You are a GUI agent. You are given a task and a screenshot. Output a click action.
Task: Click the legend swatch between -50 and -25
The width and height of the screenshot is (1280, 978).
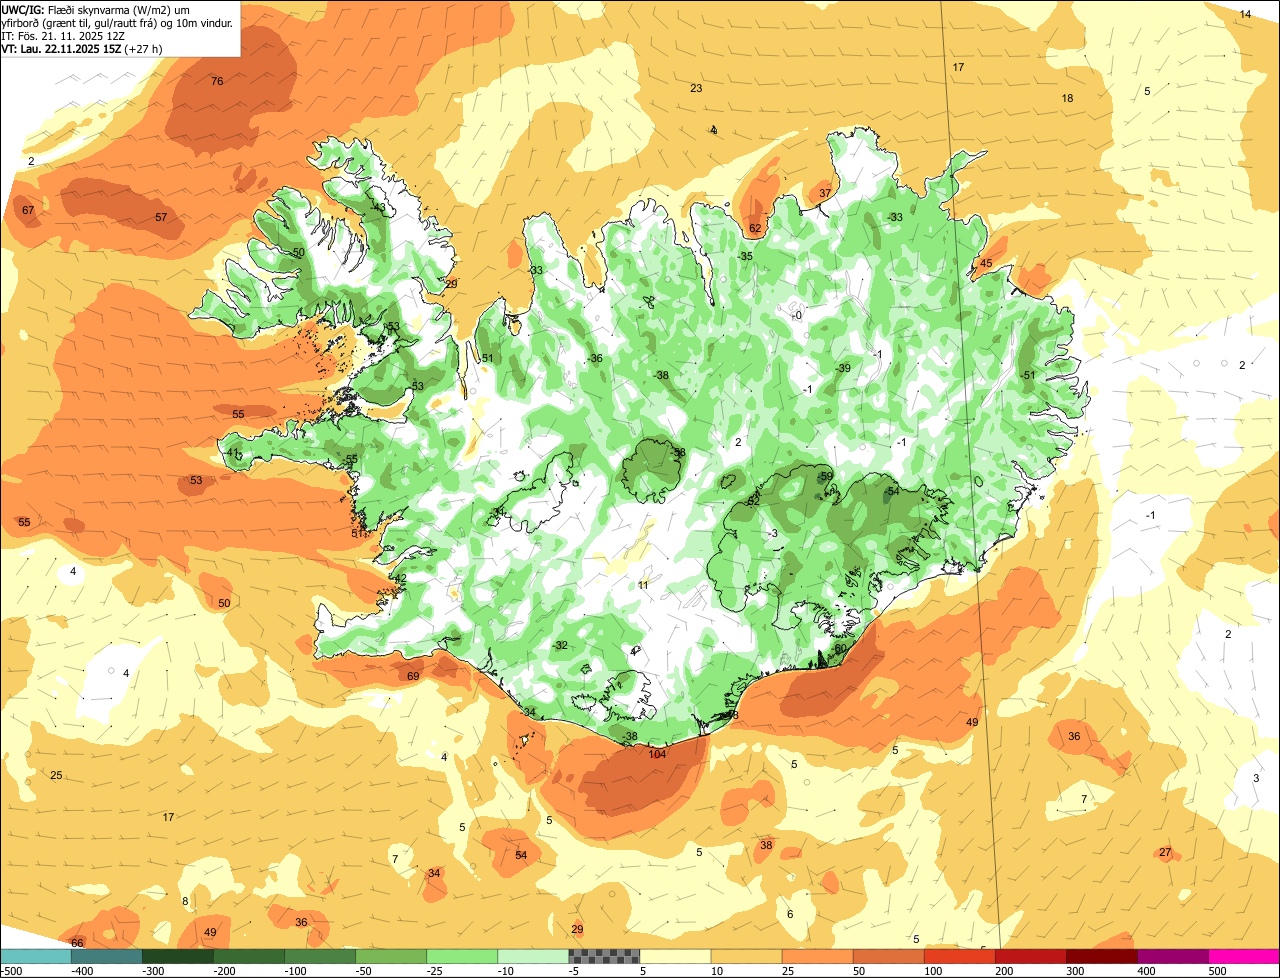[x=391, y=956]
